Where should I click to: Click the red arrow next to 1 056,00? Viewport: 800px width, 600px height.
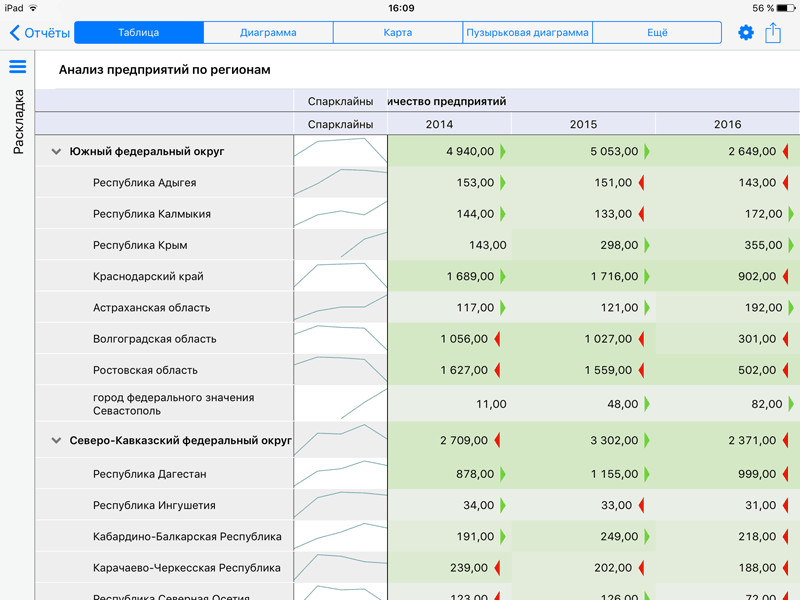click(x=497, y=339)
